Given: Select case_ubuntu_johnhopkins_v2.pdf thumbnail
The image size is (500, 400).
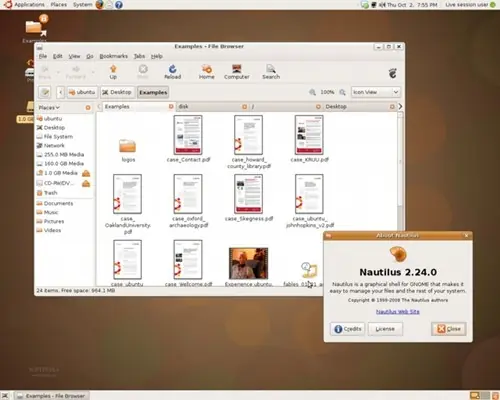Looking at the screenshot, I should tap(309, 194).
